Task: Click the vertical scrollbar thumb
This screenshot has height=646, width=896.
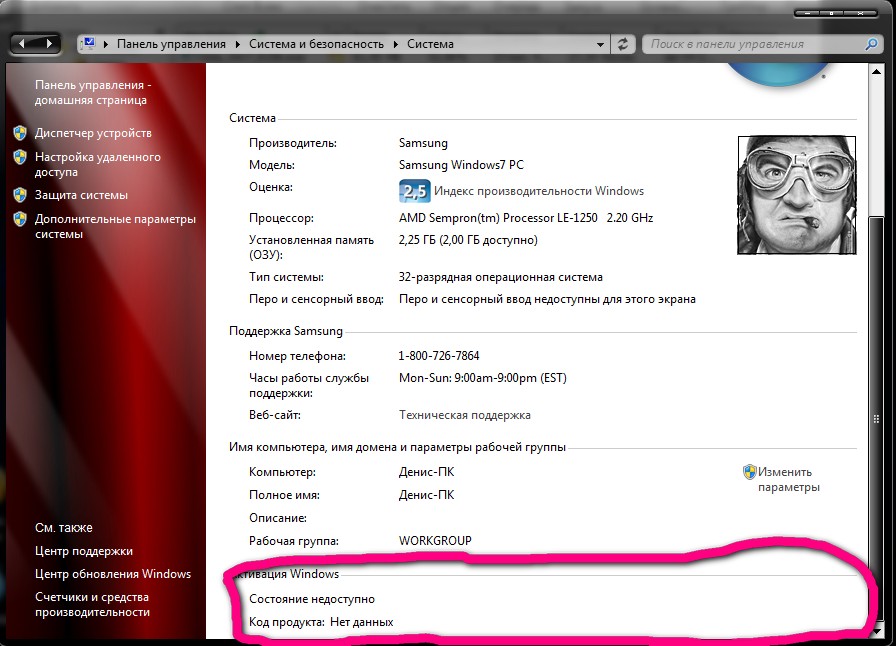Action: [x=876, y=420]
